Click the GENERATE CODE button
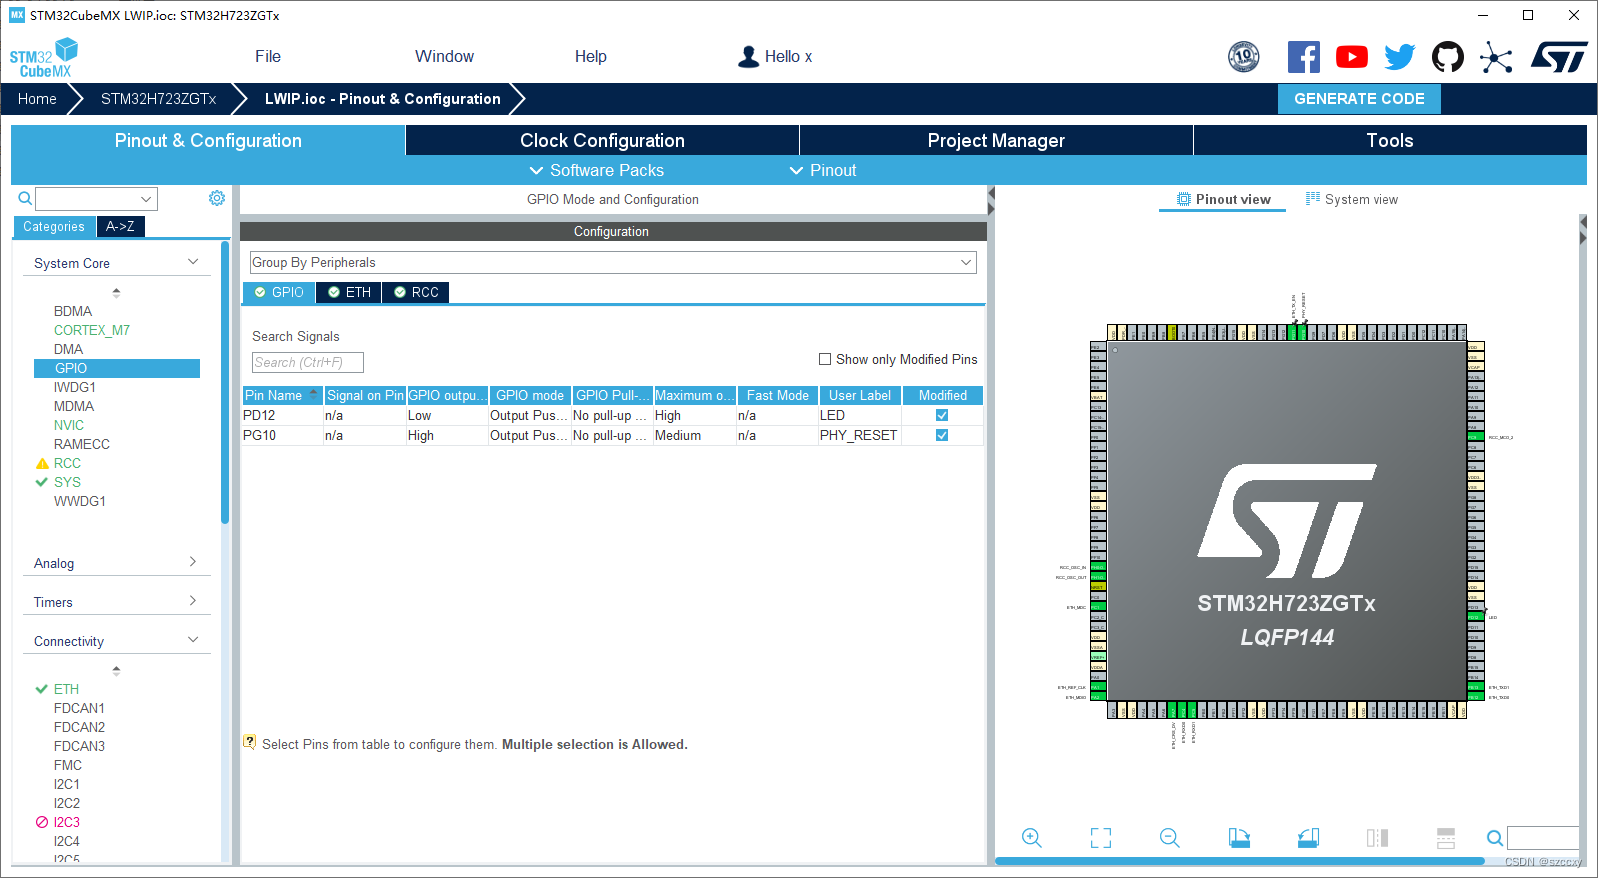The image size is (1598, 878). 1359,99
